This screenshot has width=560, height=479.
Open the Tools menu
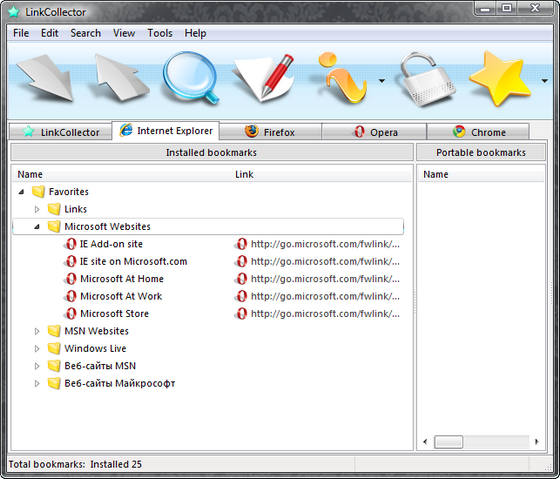160,33
